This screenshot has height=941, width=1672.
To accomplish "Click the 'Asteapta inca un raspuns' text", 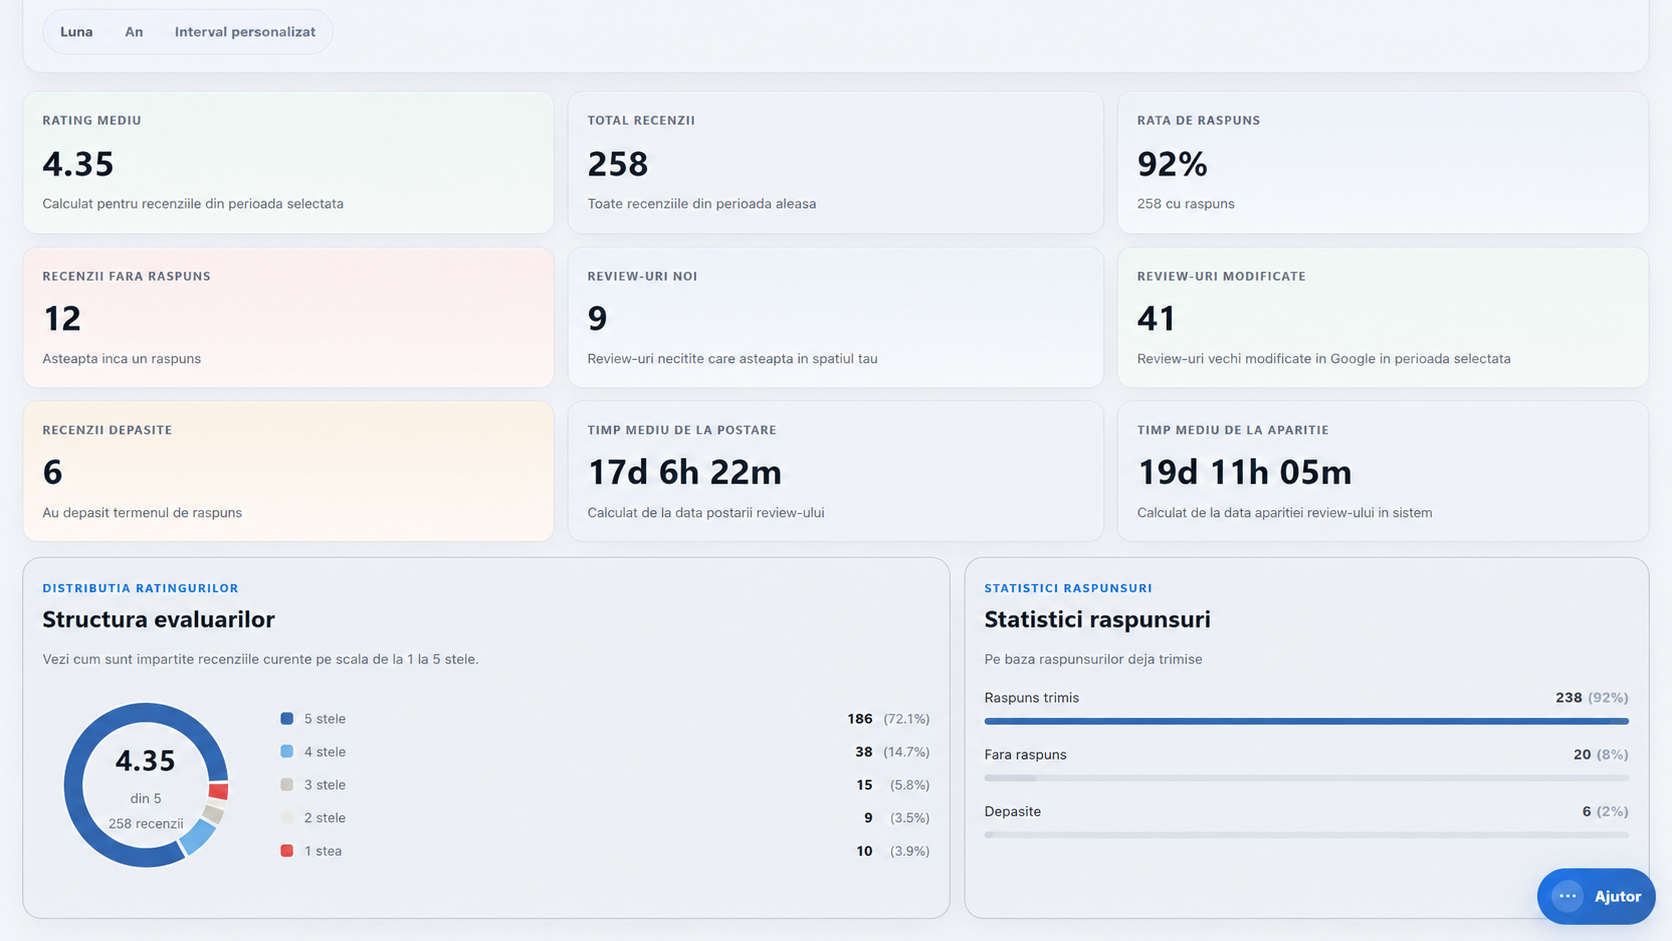I will click(x=121, y=359).
